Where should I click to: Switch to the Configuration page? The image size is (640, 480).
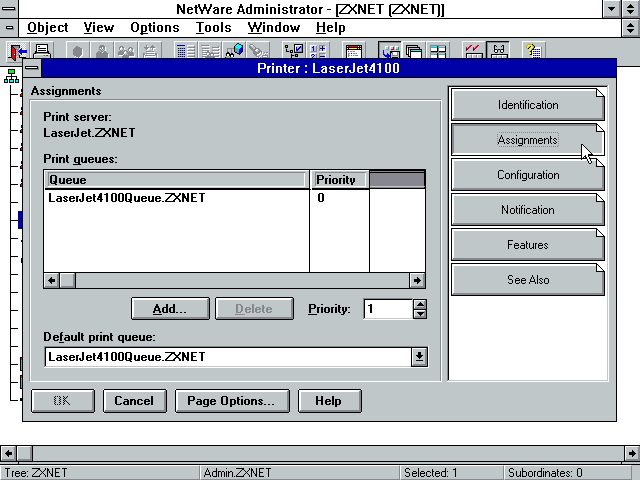pyautogui.click(x=528, y=175)
